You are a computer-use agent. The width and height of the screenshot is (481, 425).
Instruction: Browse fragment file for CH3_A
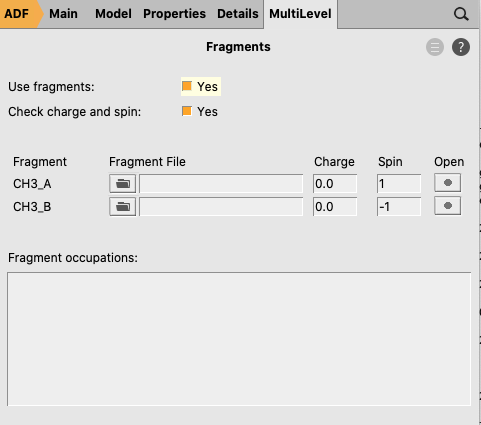tap(123, 183)
